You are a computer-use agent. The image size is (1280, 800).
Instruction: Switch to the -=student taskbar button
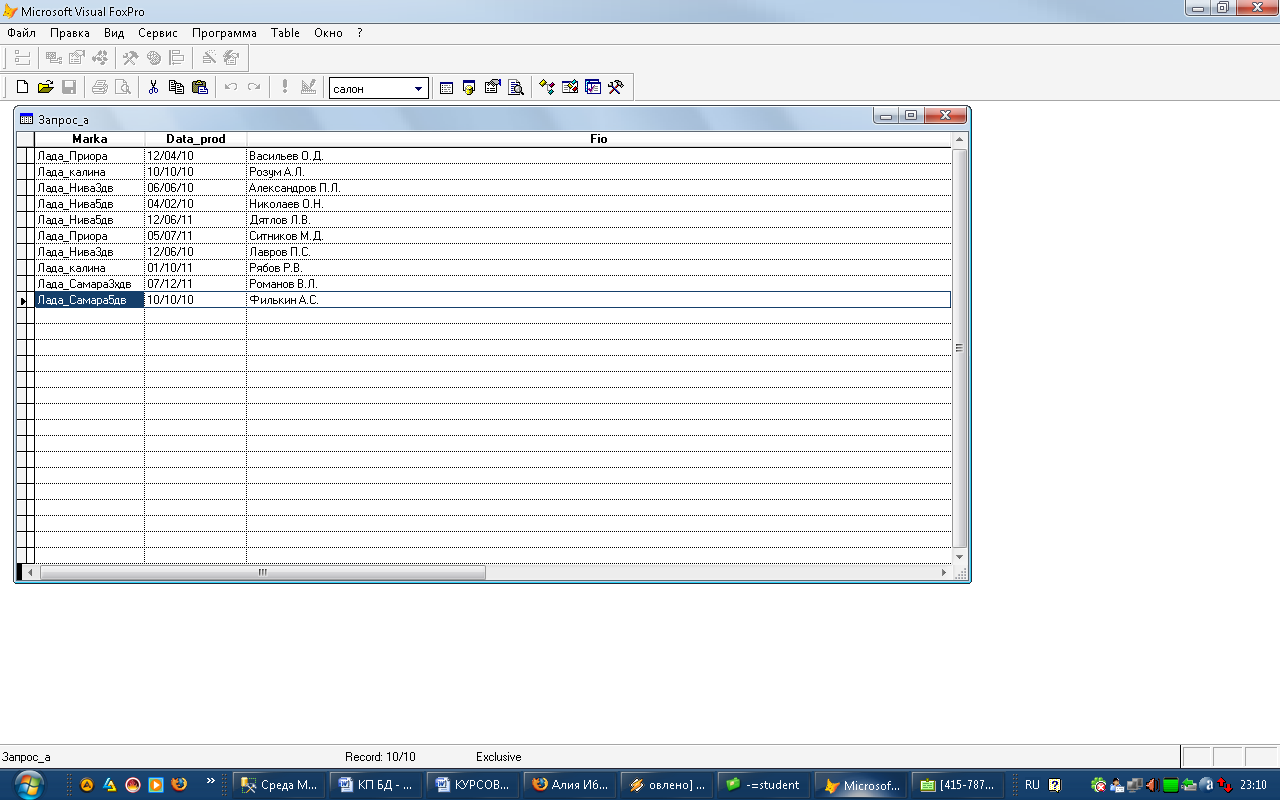[x=764, y=785]
